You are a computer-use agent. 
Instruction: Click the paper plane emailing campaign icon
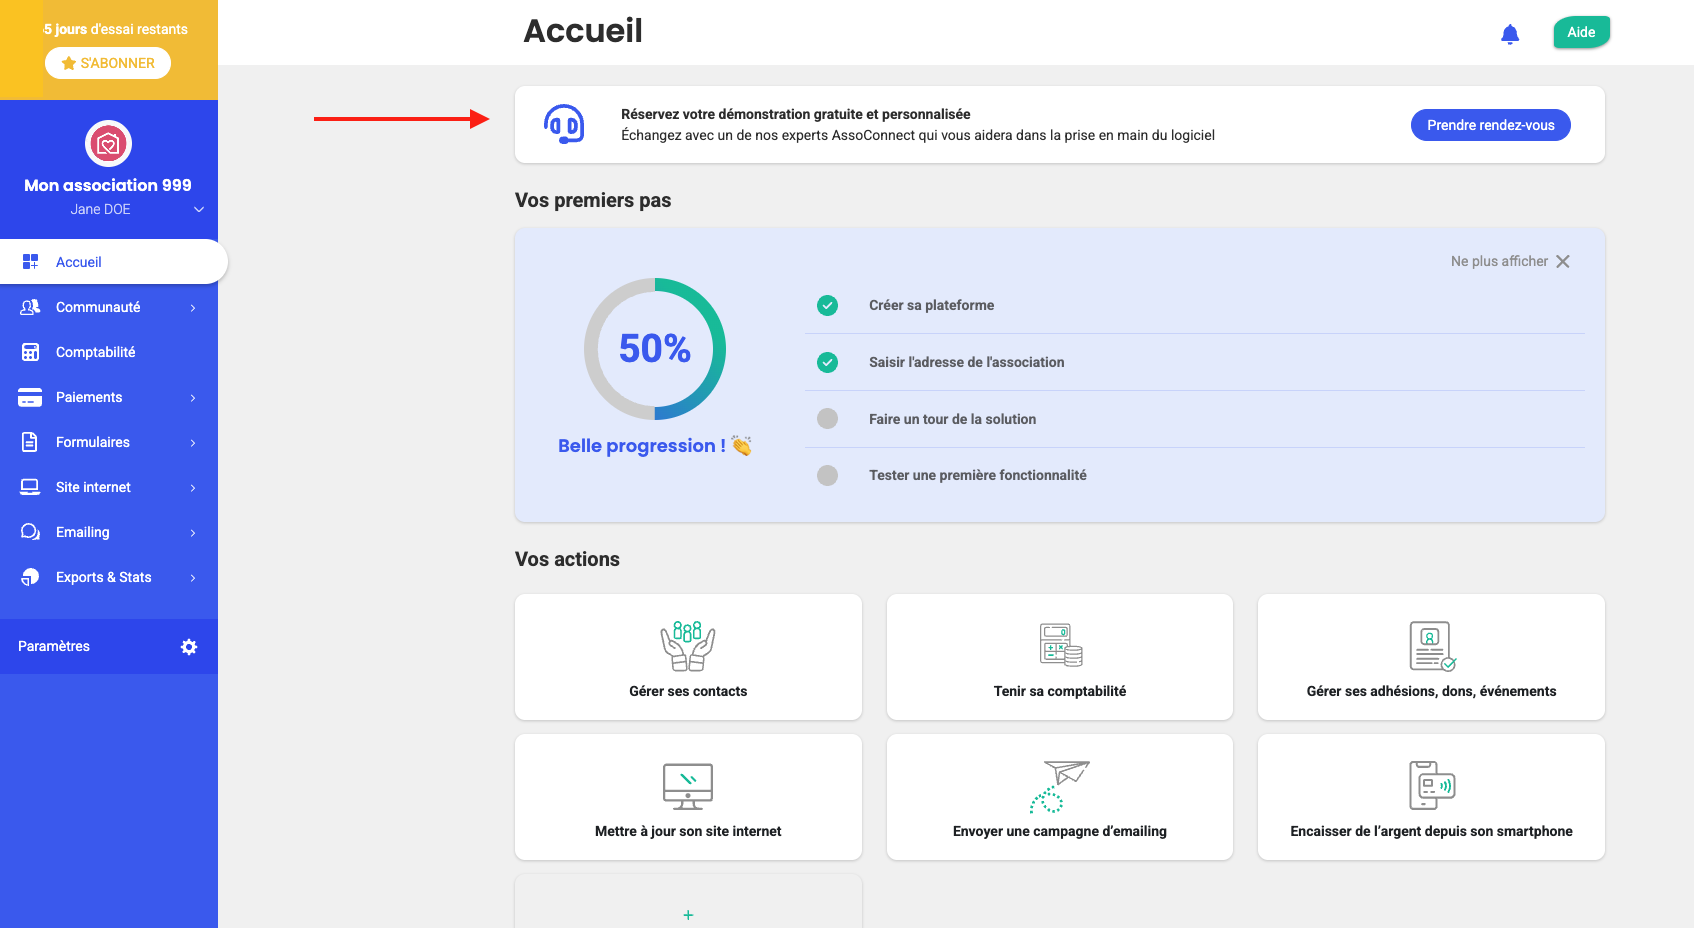pos(1060,786)
